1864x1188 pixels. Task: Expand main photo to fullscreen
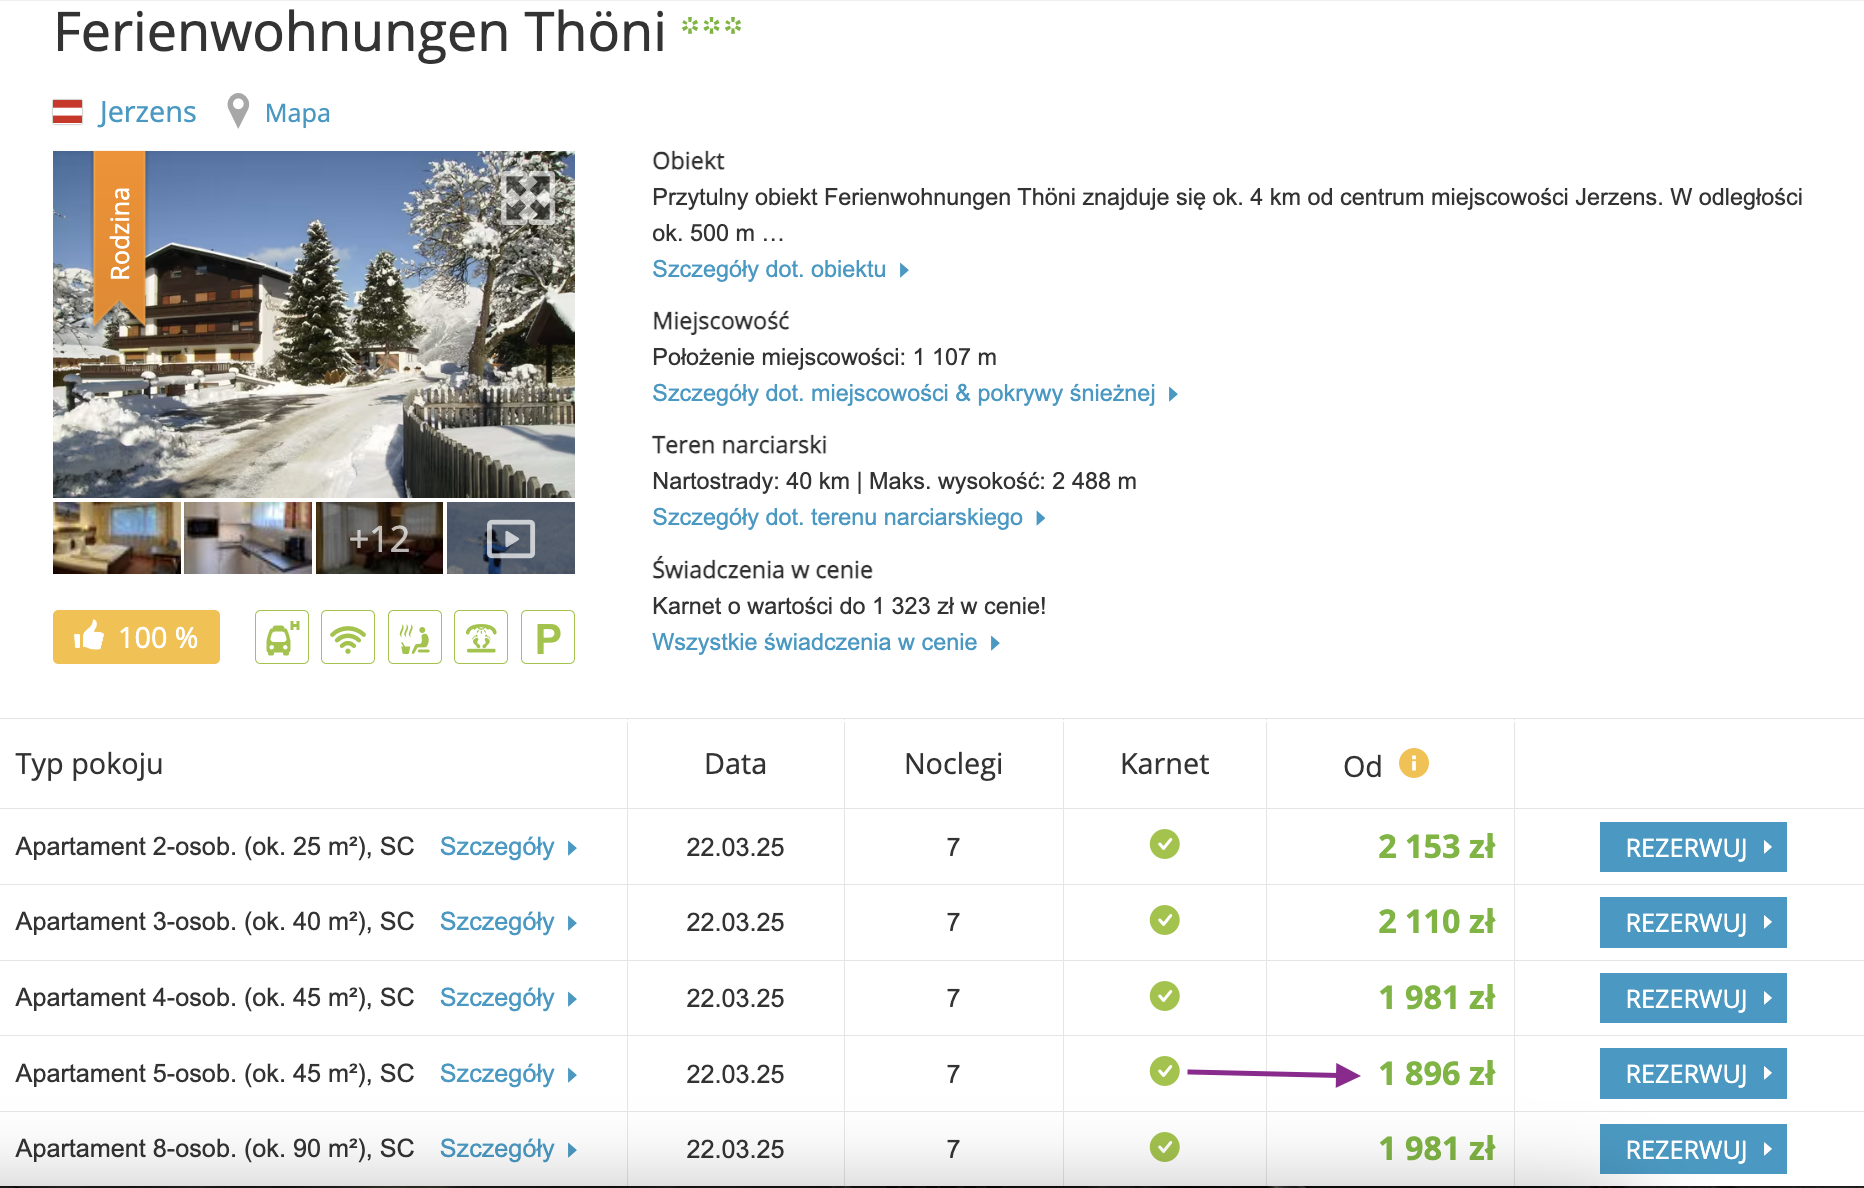pos(527,197)
